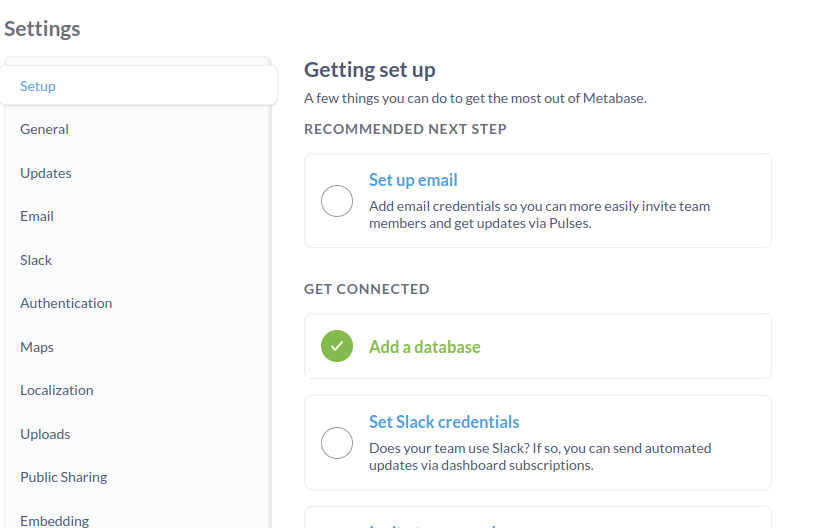Click the green checkmark beside Add a database
The height and width of the screenshot is (528, 827).
336,346
